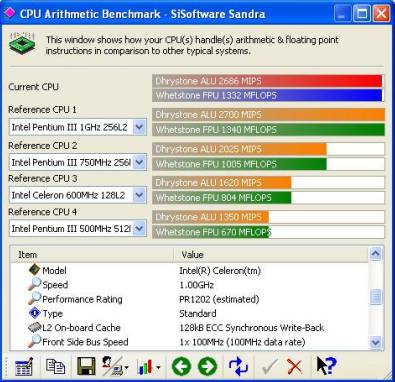Click the context help cursor icon
The image size is (395, 382).
click(x=326, y=366)
